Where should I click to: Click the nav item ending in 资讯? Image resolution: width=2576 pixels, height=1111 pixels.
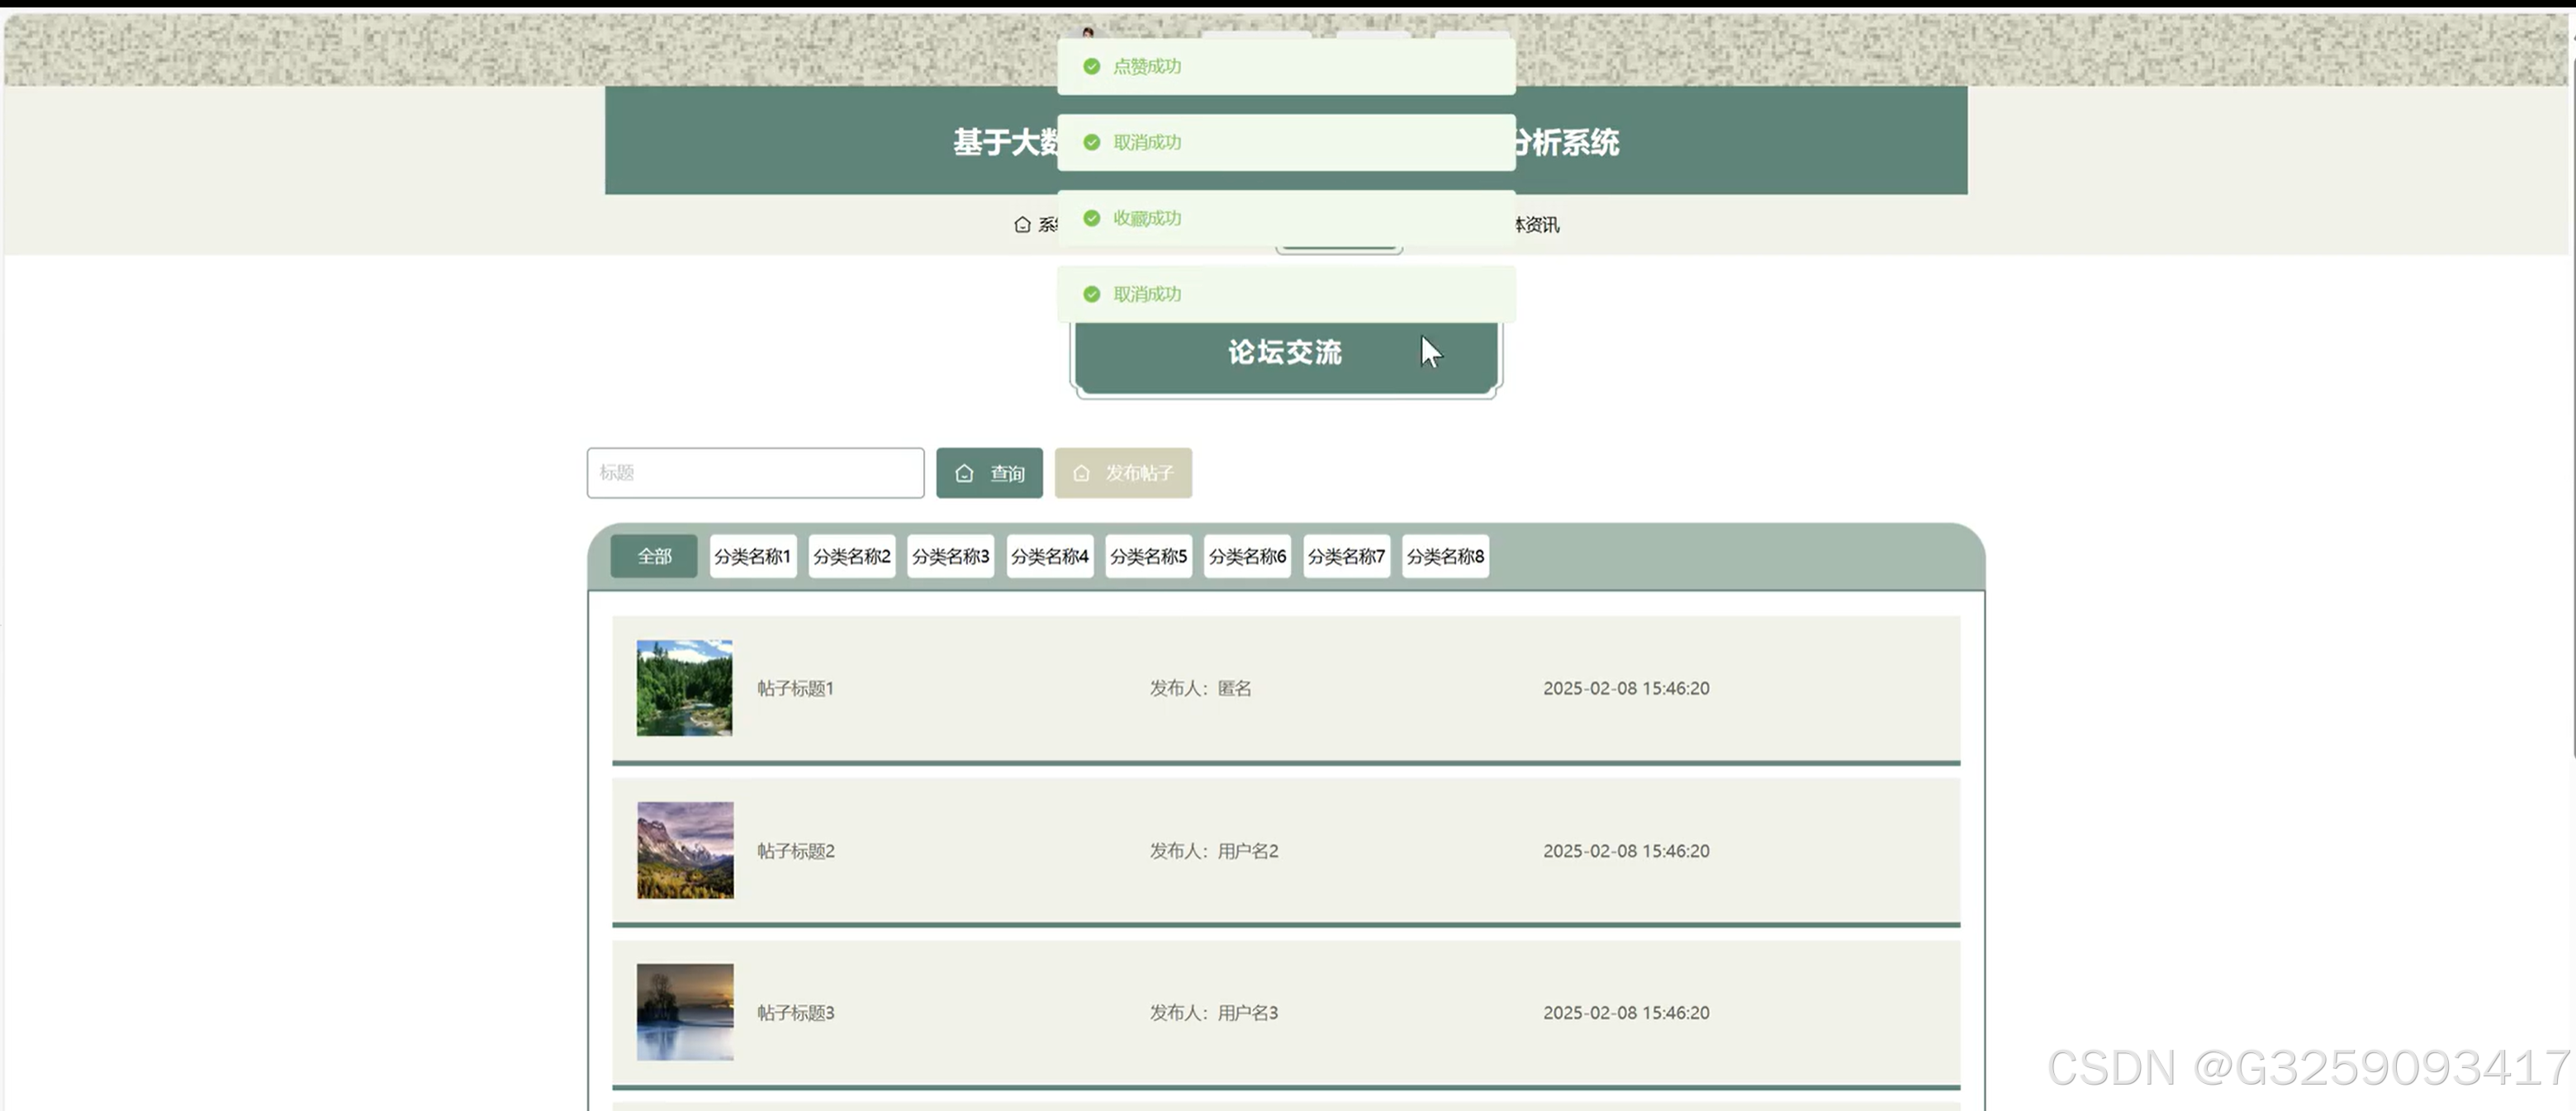point(1538,225)
